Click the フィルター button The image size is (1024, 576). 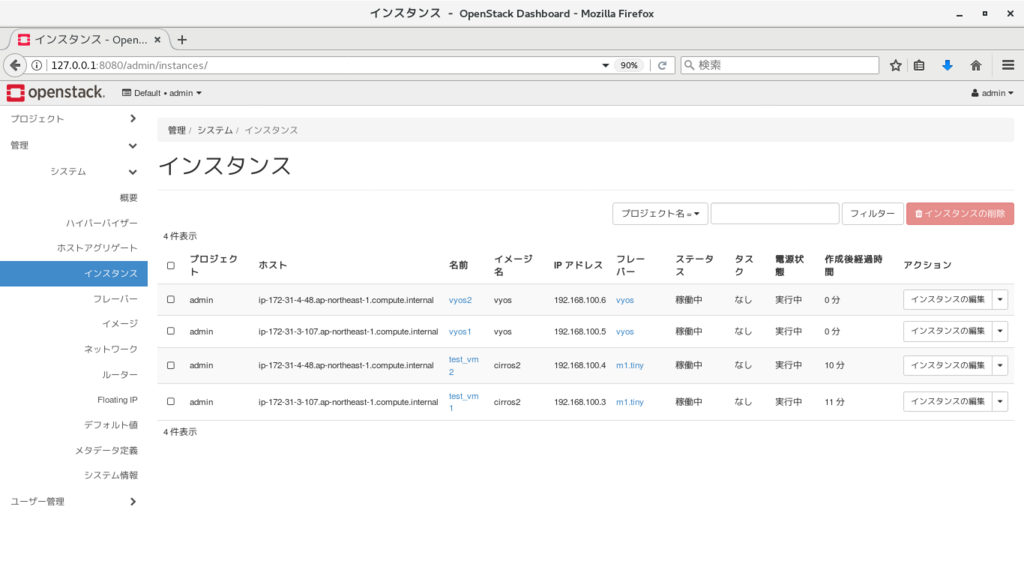872,214
